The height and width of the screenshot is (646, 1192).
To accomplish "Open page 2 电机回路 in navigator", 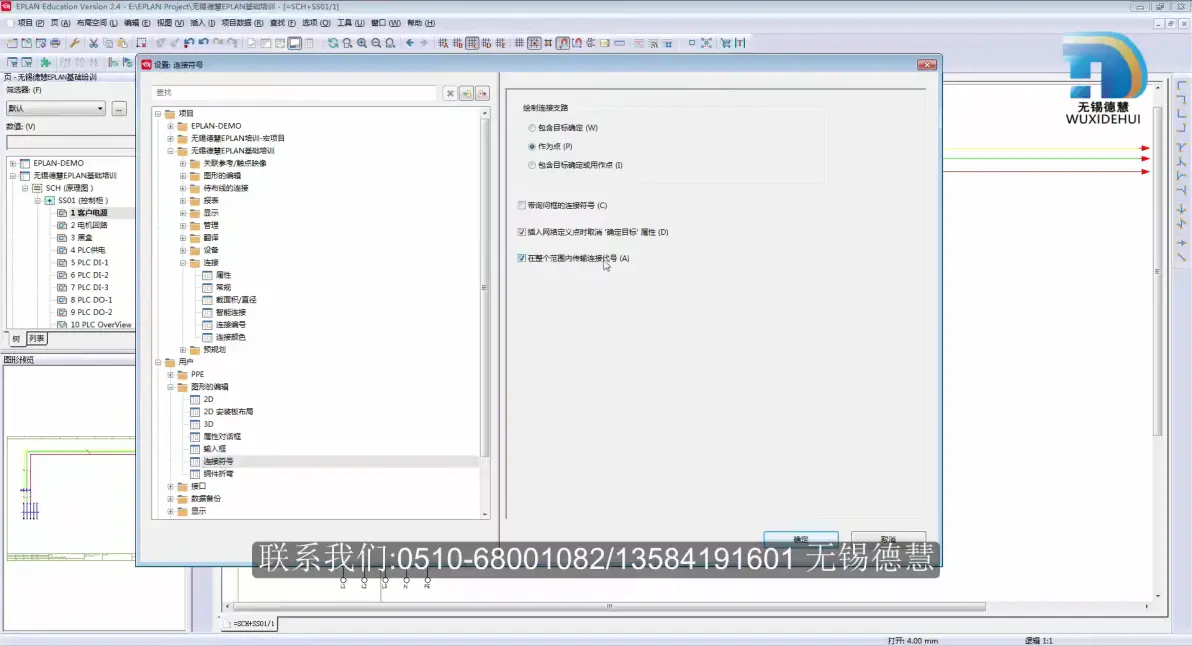I will click(89, 226).
